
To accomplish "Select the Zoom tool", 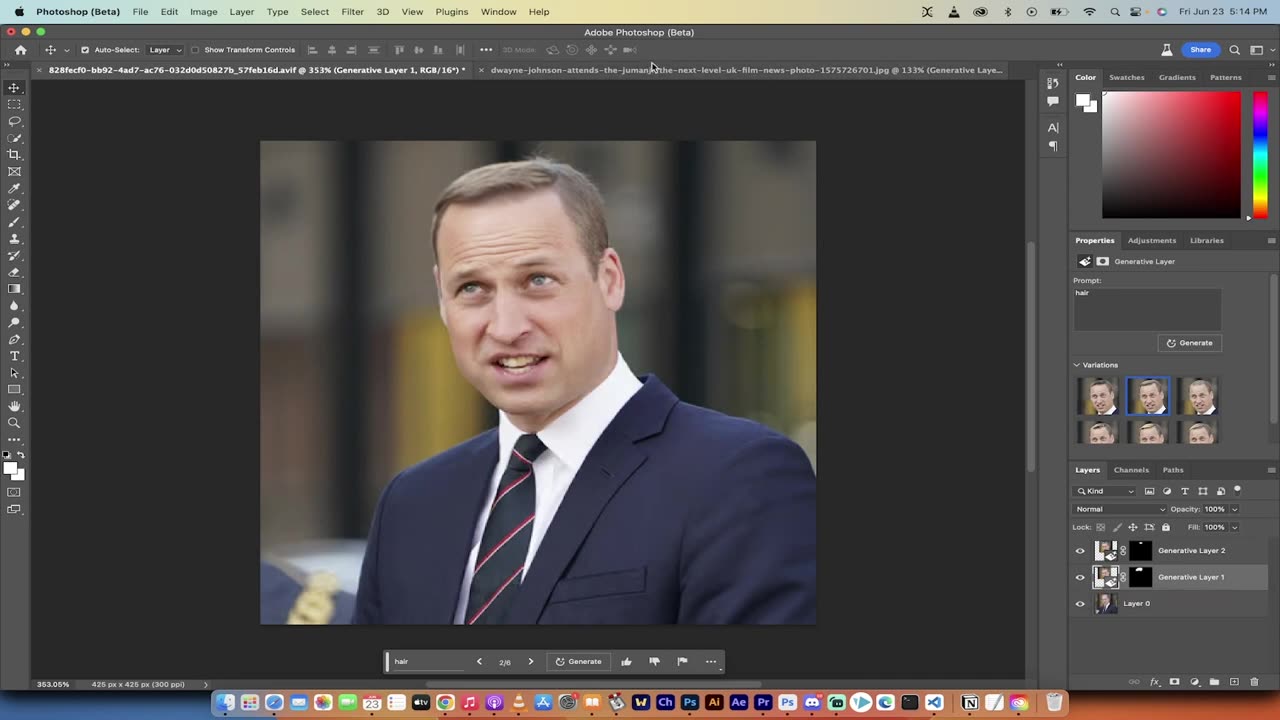I will point(14,423).
